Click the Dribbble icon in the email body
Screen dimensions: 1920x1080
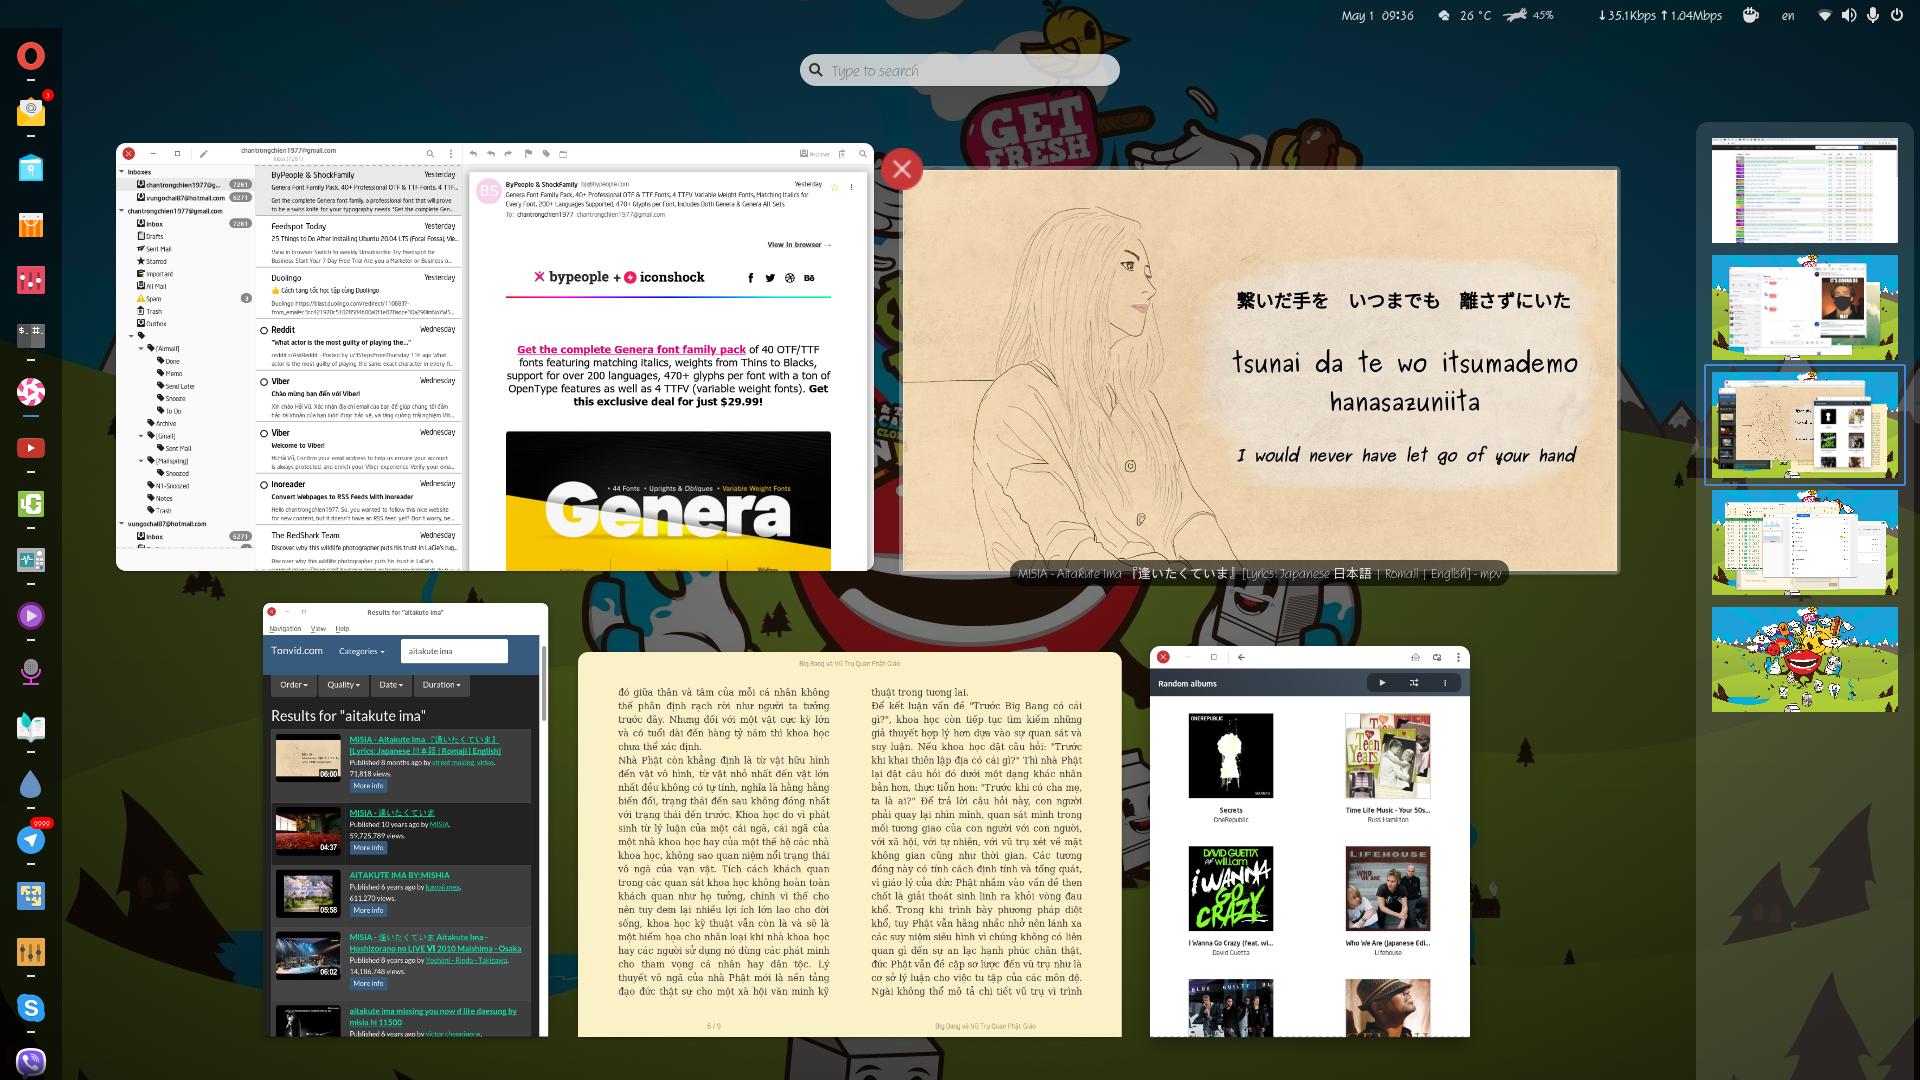coord(790,278)
